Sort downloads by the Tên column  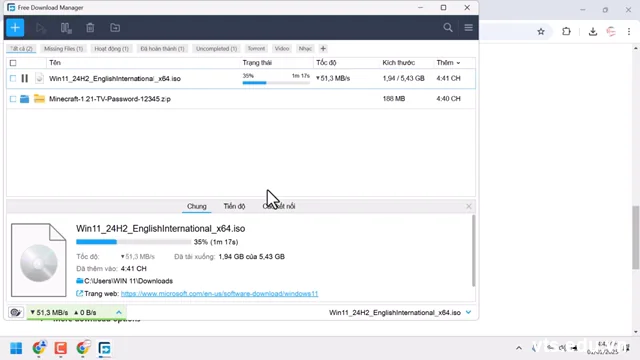(x=55, y=62)
